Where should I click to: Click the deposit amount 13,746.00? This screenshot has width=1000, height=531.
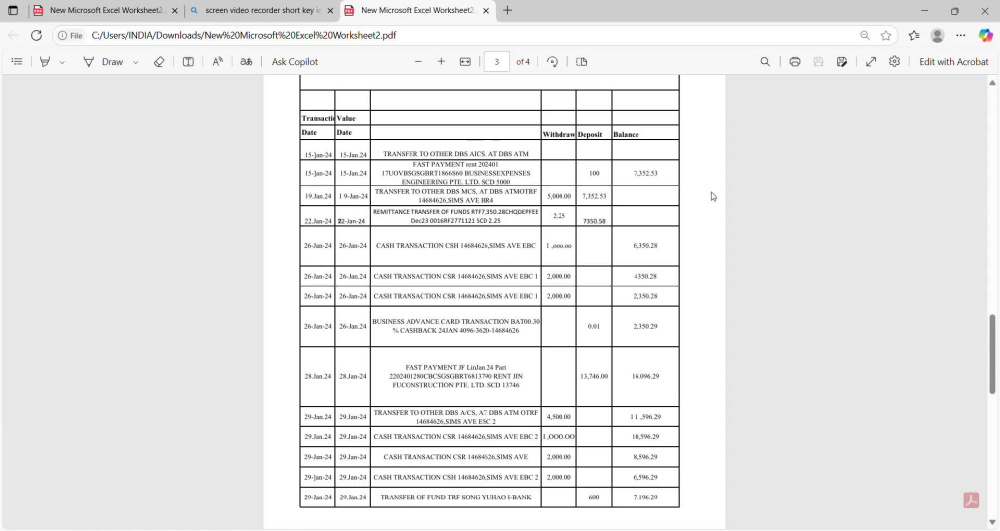594,377
